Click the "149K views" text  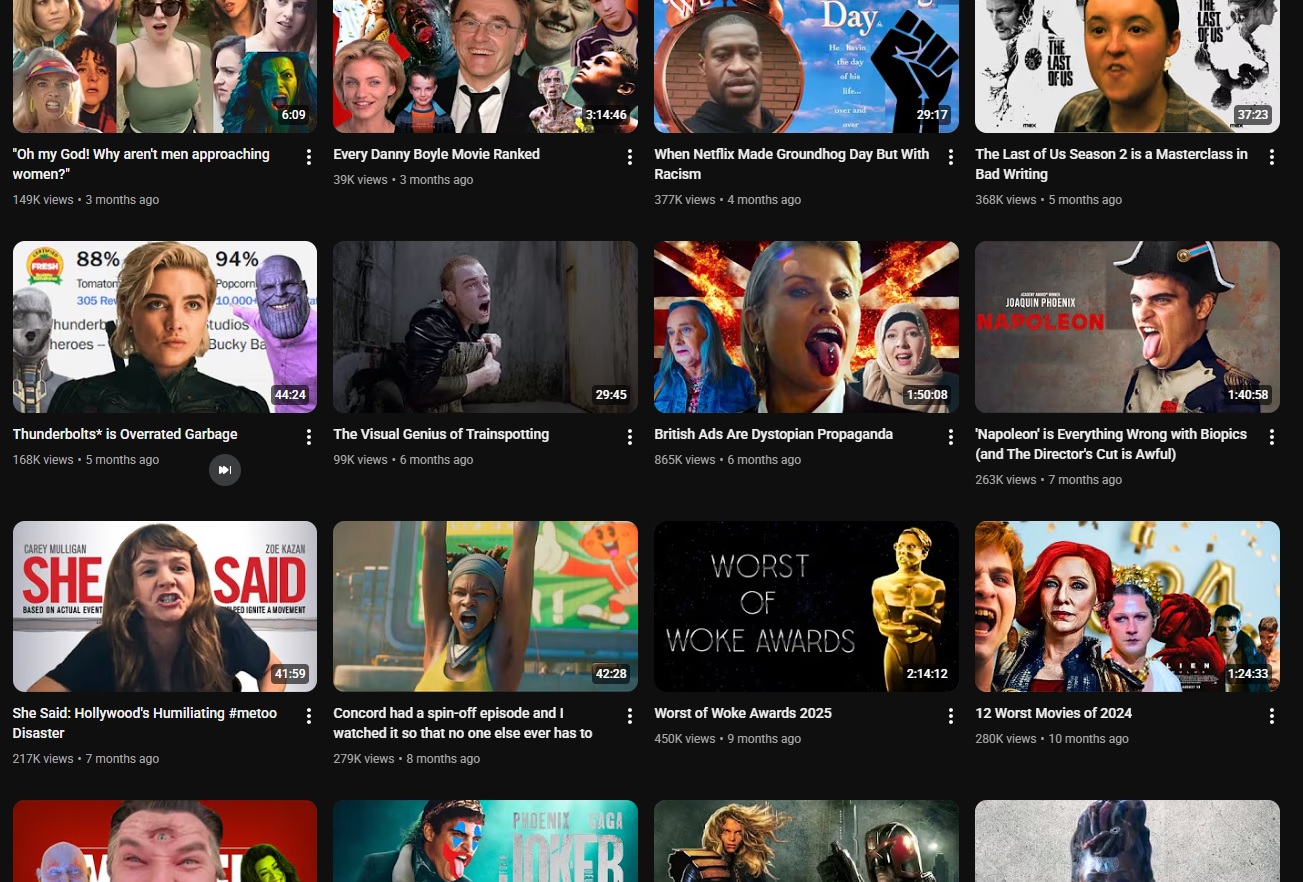pos(43,200)
